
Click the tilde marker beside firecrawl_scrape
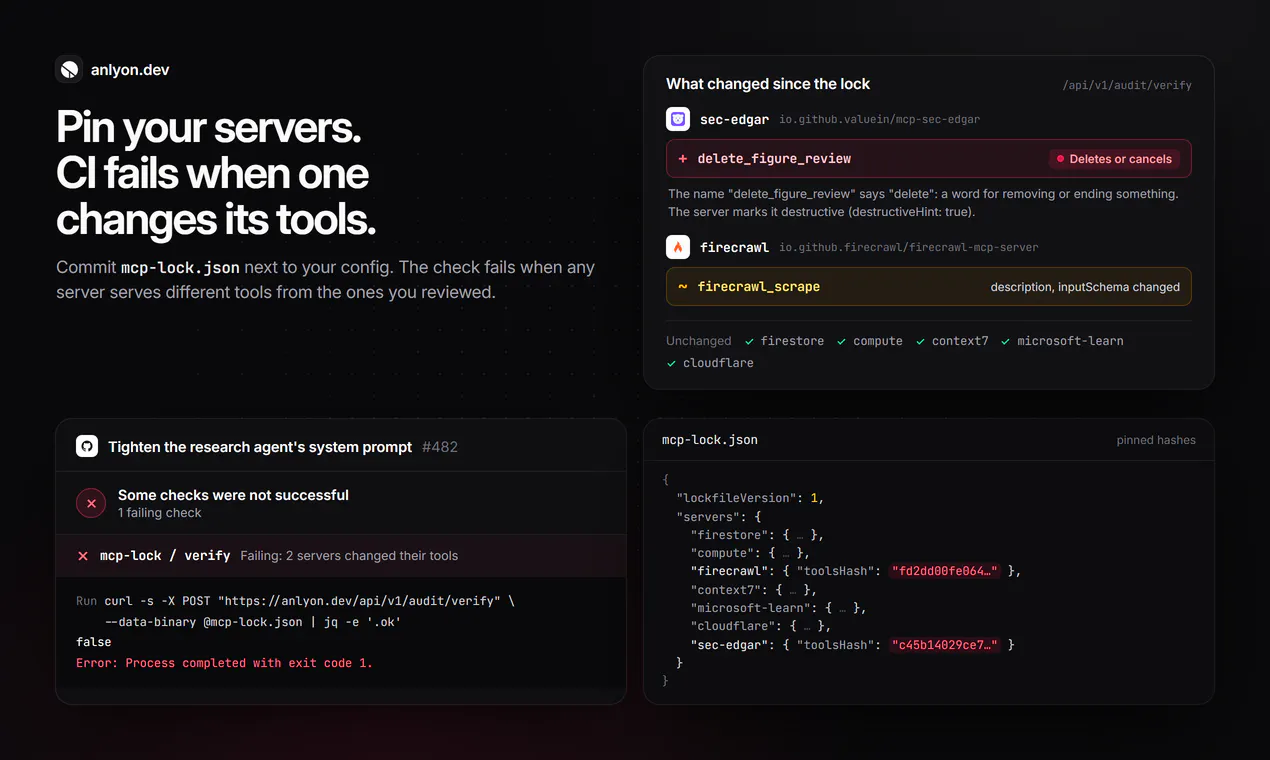[683, 286]
